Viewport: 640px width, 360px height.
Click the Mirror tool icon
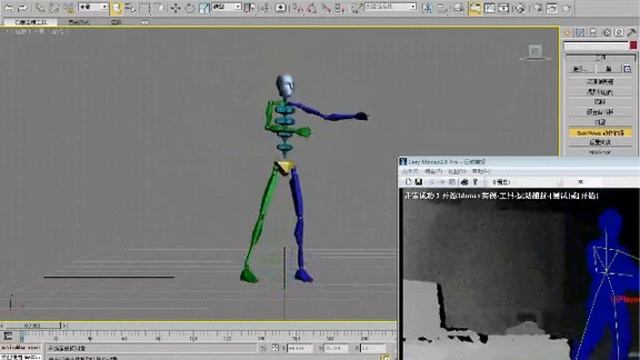(427, 8)
